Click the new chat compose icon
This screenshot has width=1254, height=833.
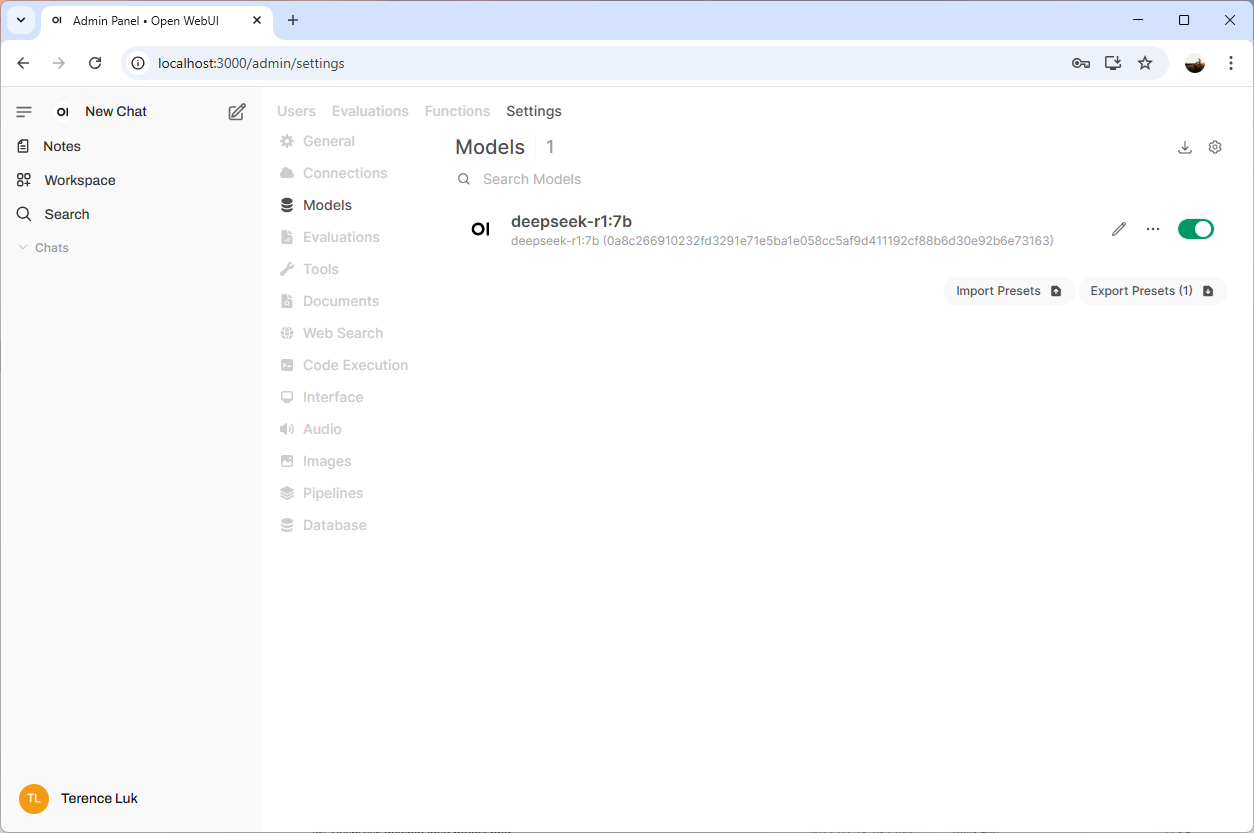pos(237,112)
